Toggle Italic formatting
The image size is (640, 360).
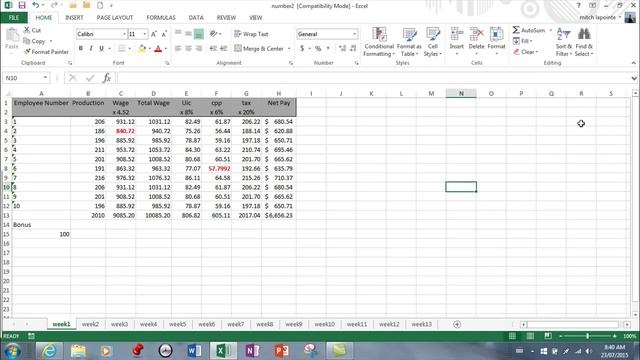(x=91, y=49)
